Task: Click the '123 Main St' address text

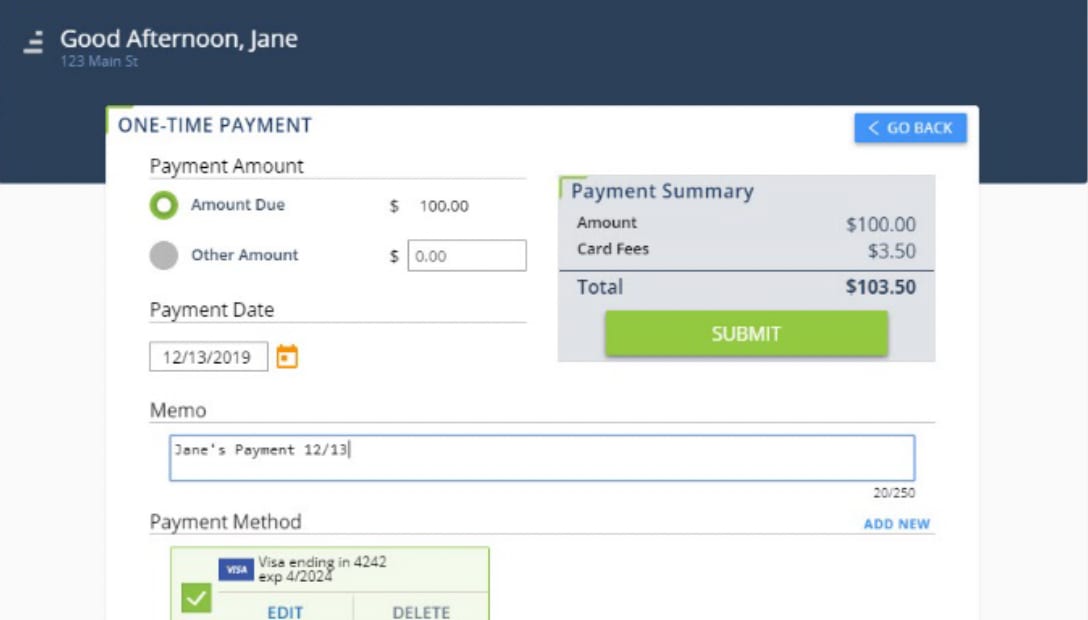Action: (99, 62)
